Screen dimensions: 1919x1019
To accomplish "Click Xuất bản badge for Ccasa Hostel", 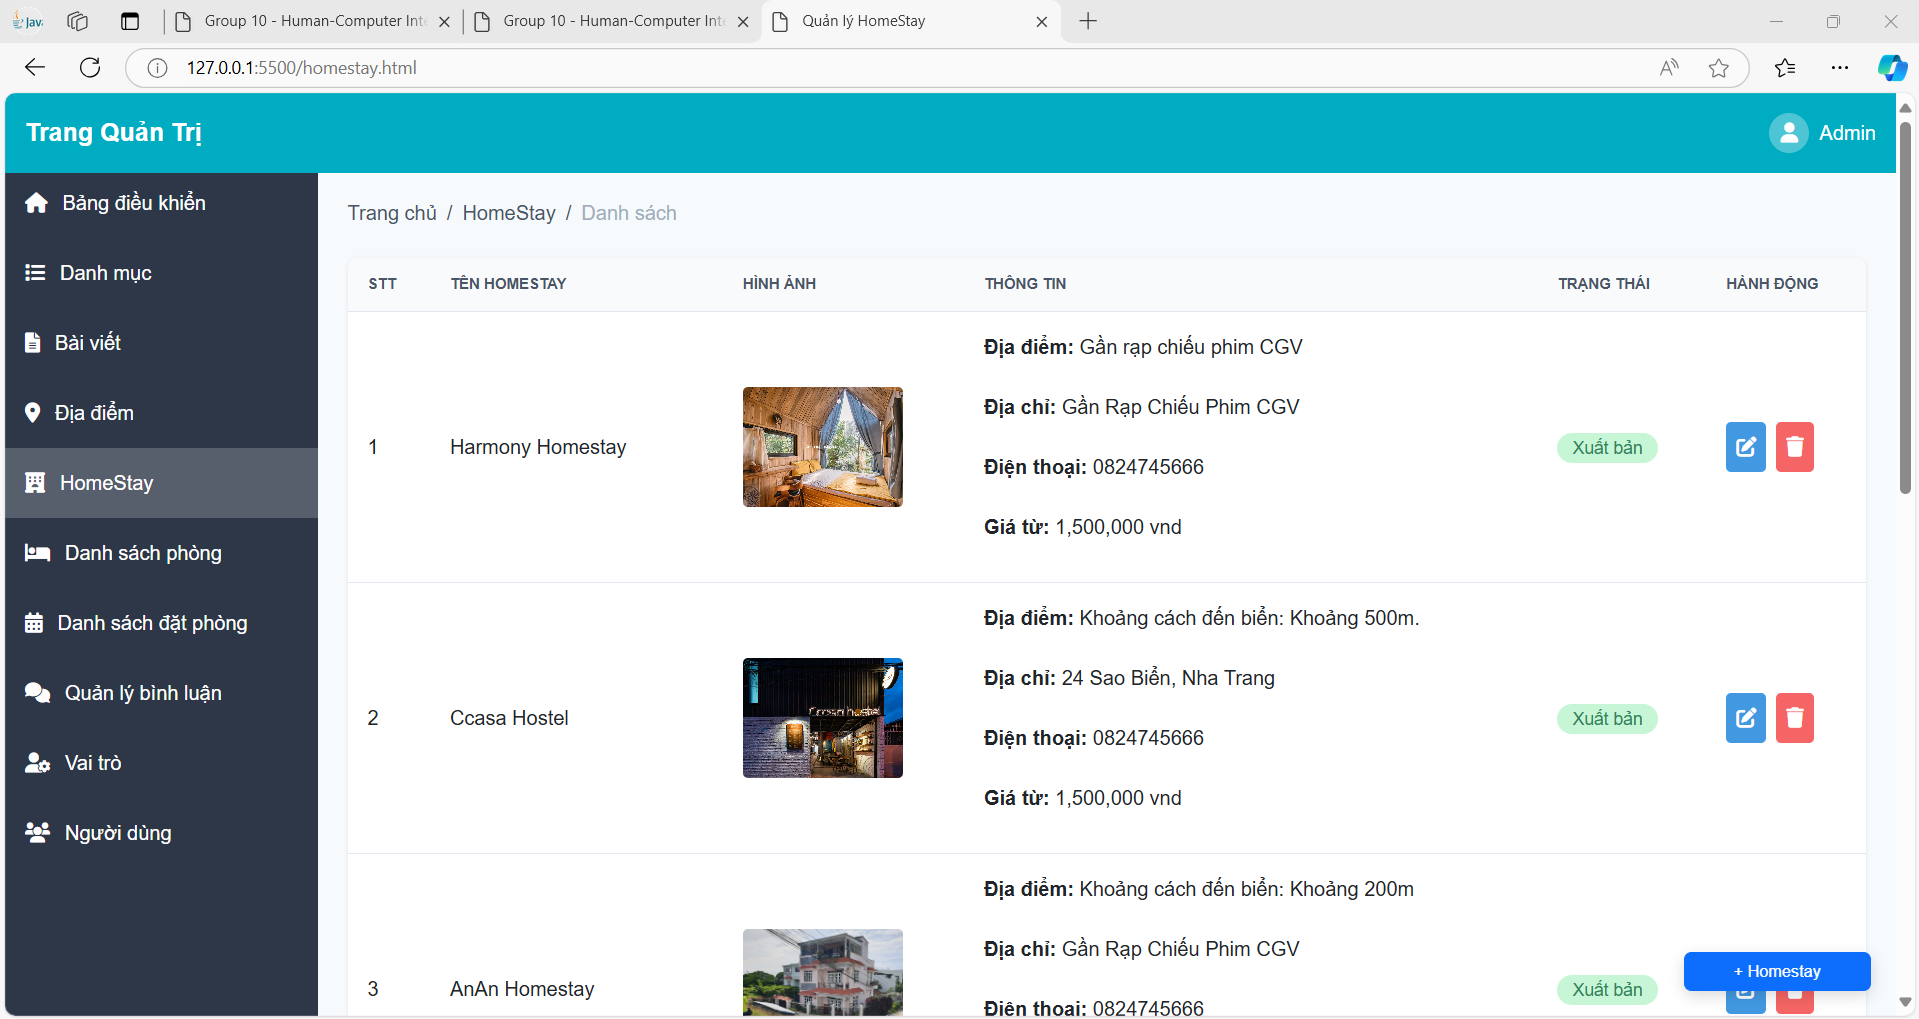I will pos(1607,719).
